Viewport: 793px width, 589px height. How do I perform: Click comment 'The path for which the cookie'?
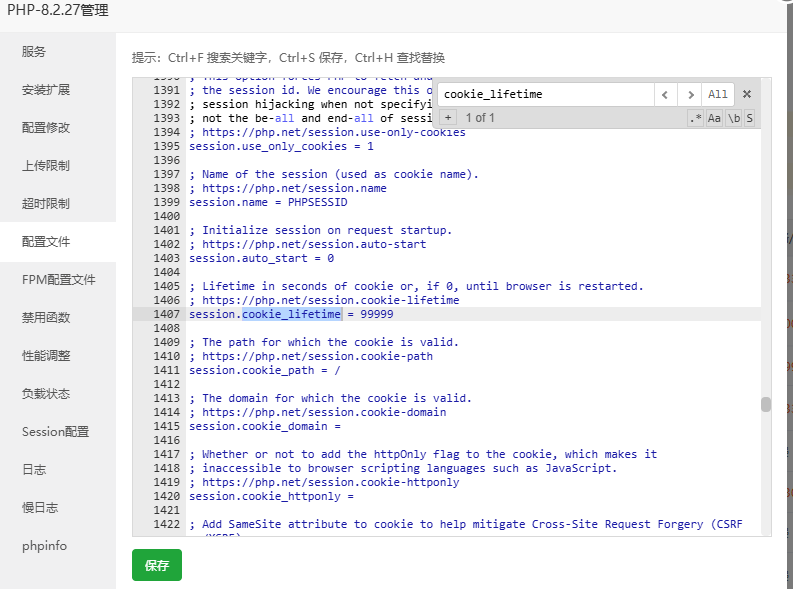pyautogui.click(x=324, y=342)
